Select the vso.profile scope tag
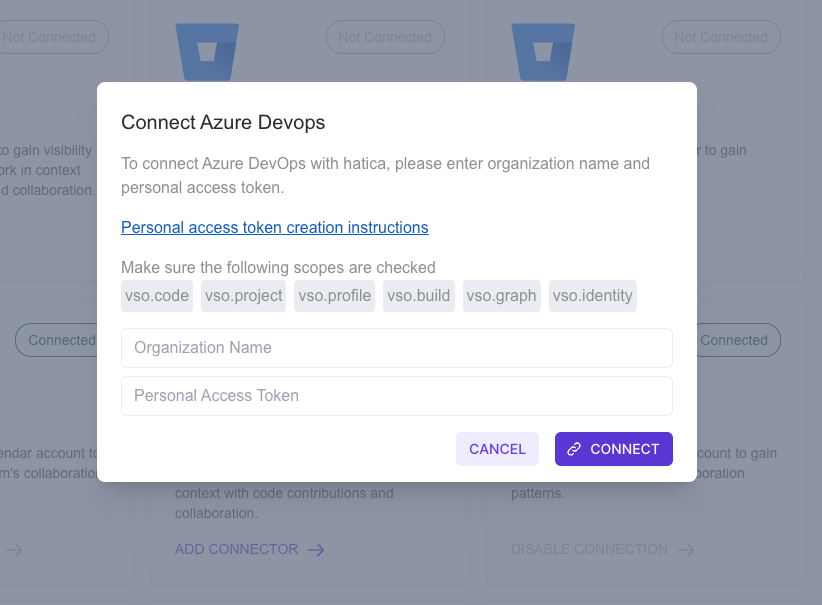822x605 pixels. 334,296
